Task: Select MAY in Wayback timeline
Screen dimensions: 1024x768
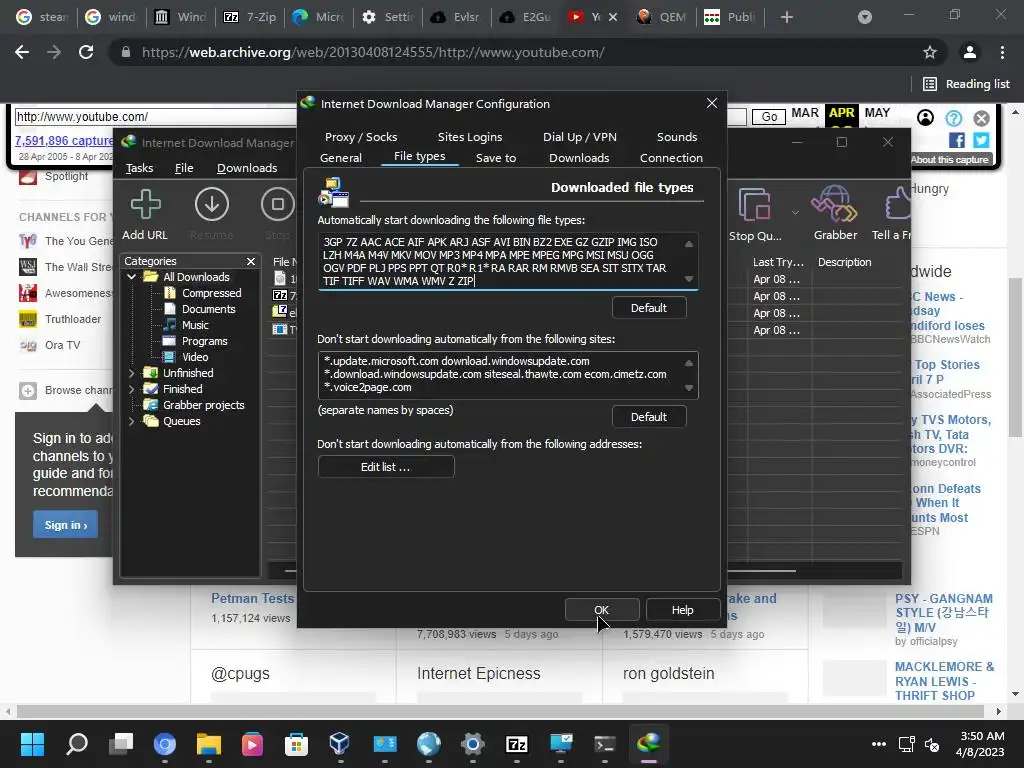Action: click(877, 113)
